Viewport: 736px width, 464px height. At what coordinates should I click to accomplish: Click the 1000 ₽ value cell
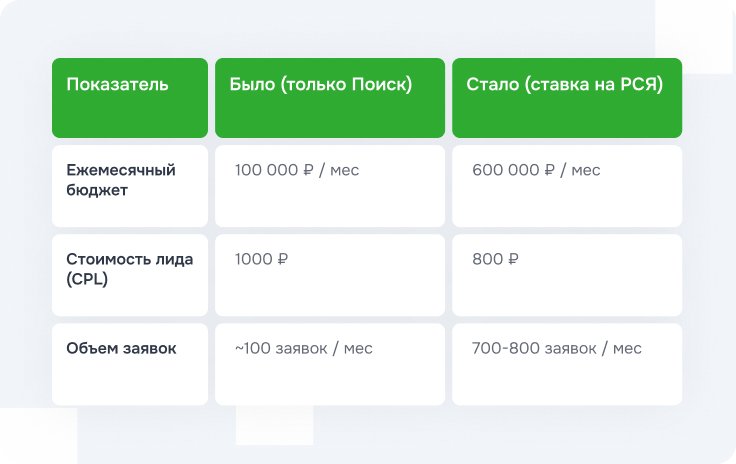[330, 275]
